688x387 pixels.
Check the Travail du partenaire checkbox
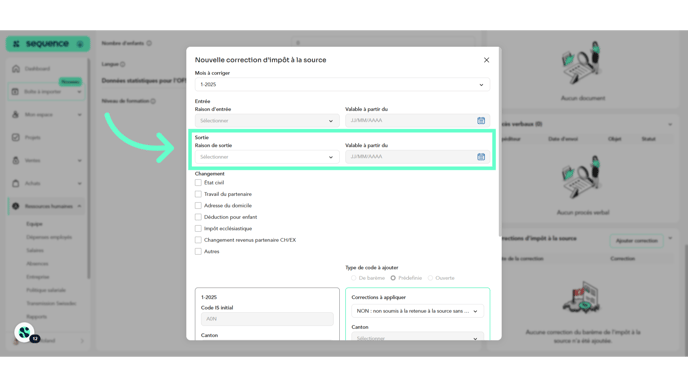click(198, 194)
